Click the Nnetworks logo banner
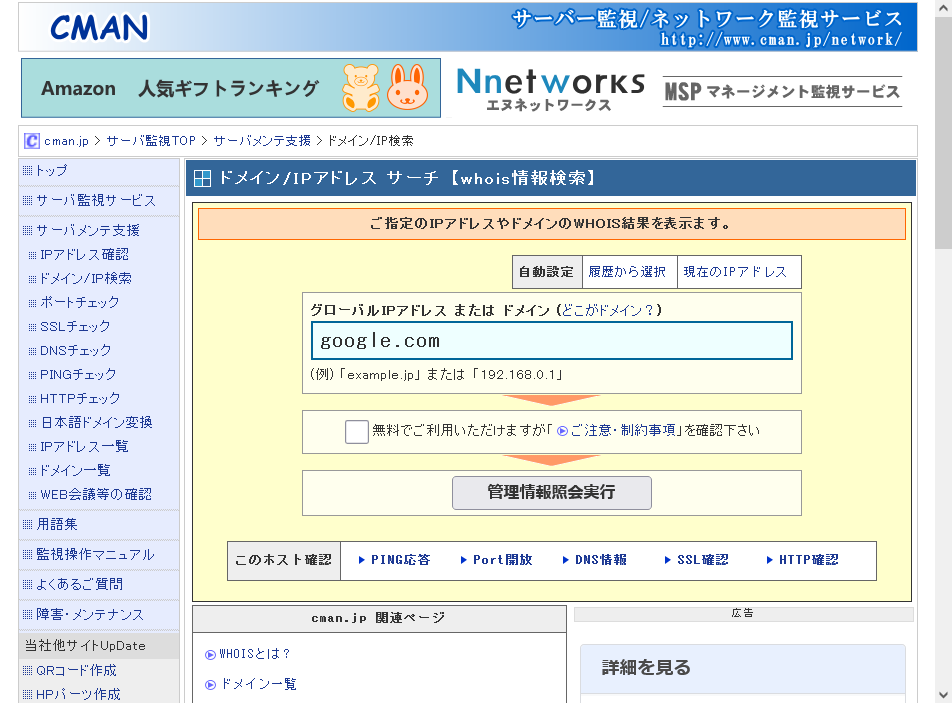The image size is (952, 703). pos(550,89)
